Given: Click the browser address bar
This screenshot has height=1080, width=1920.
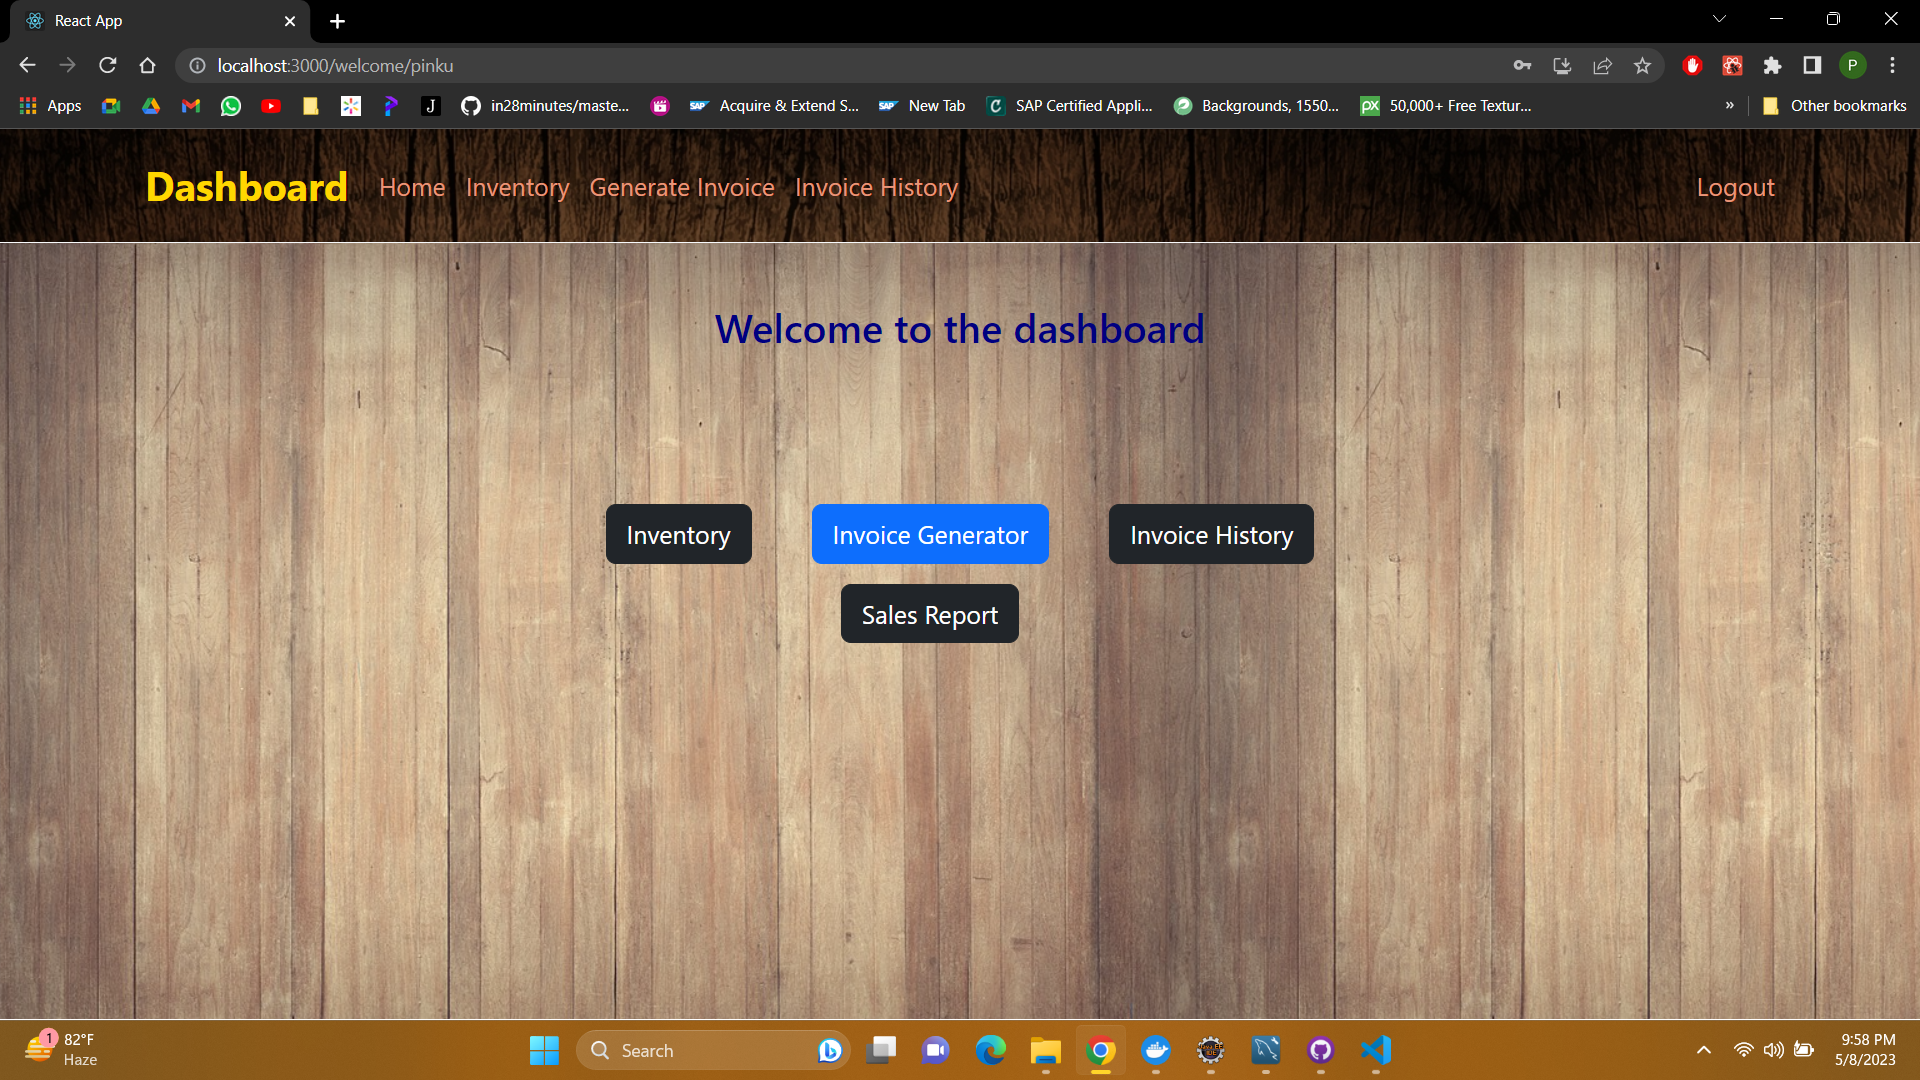Looking at the screenshot, I should pos(700,65).
